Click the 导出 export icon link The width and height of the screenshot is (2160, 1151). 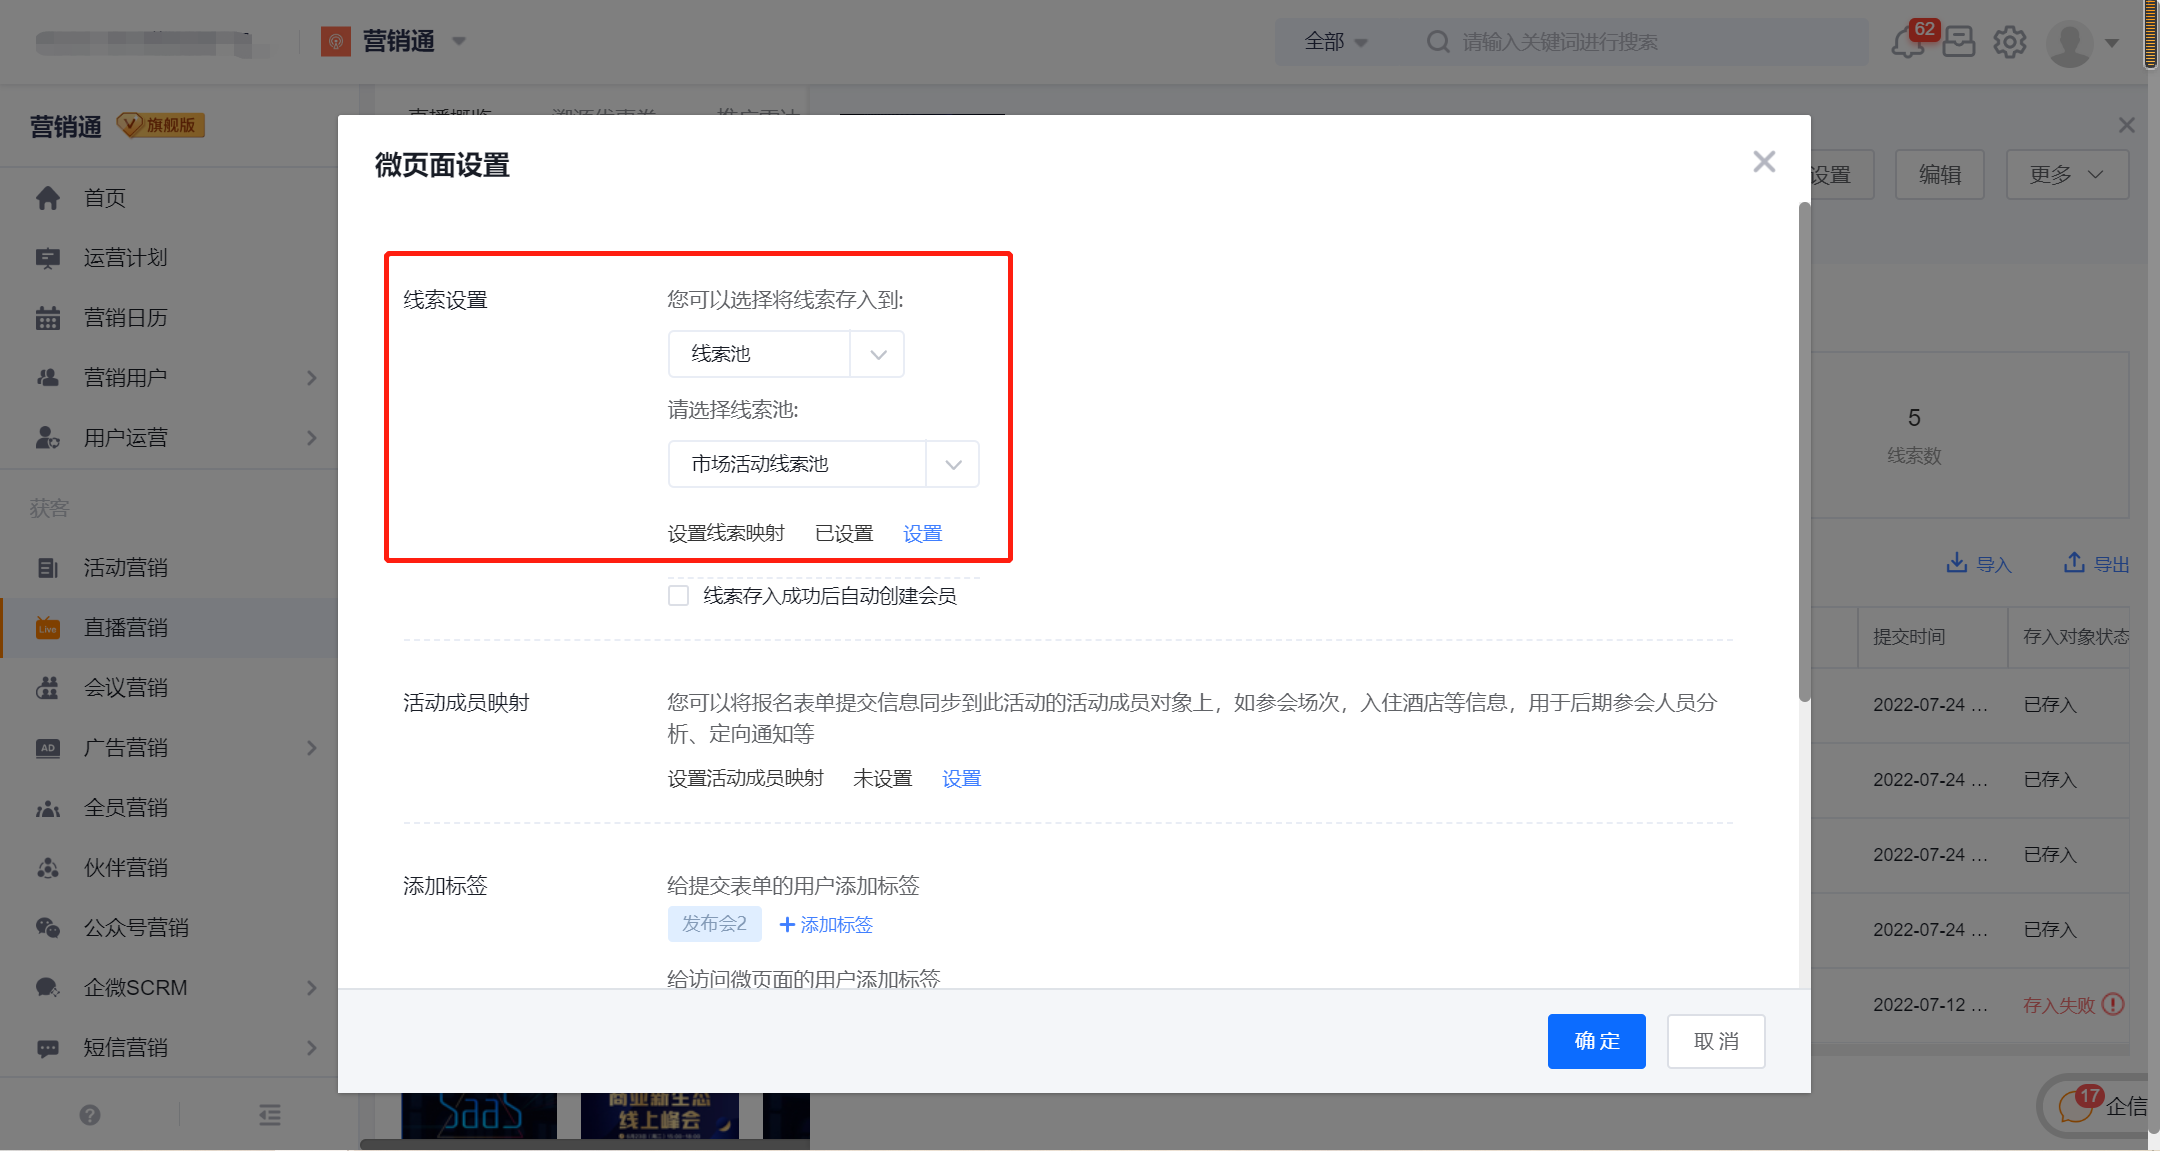tap(2096, 564)
